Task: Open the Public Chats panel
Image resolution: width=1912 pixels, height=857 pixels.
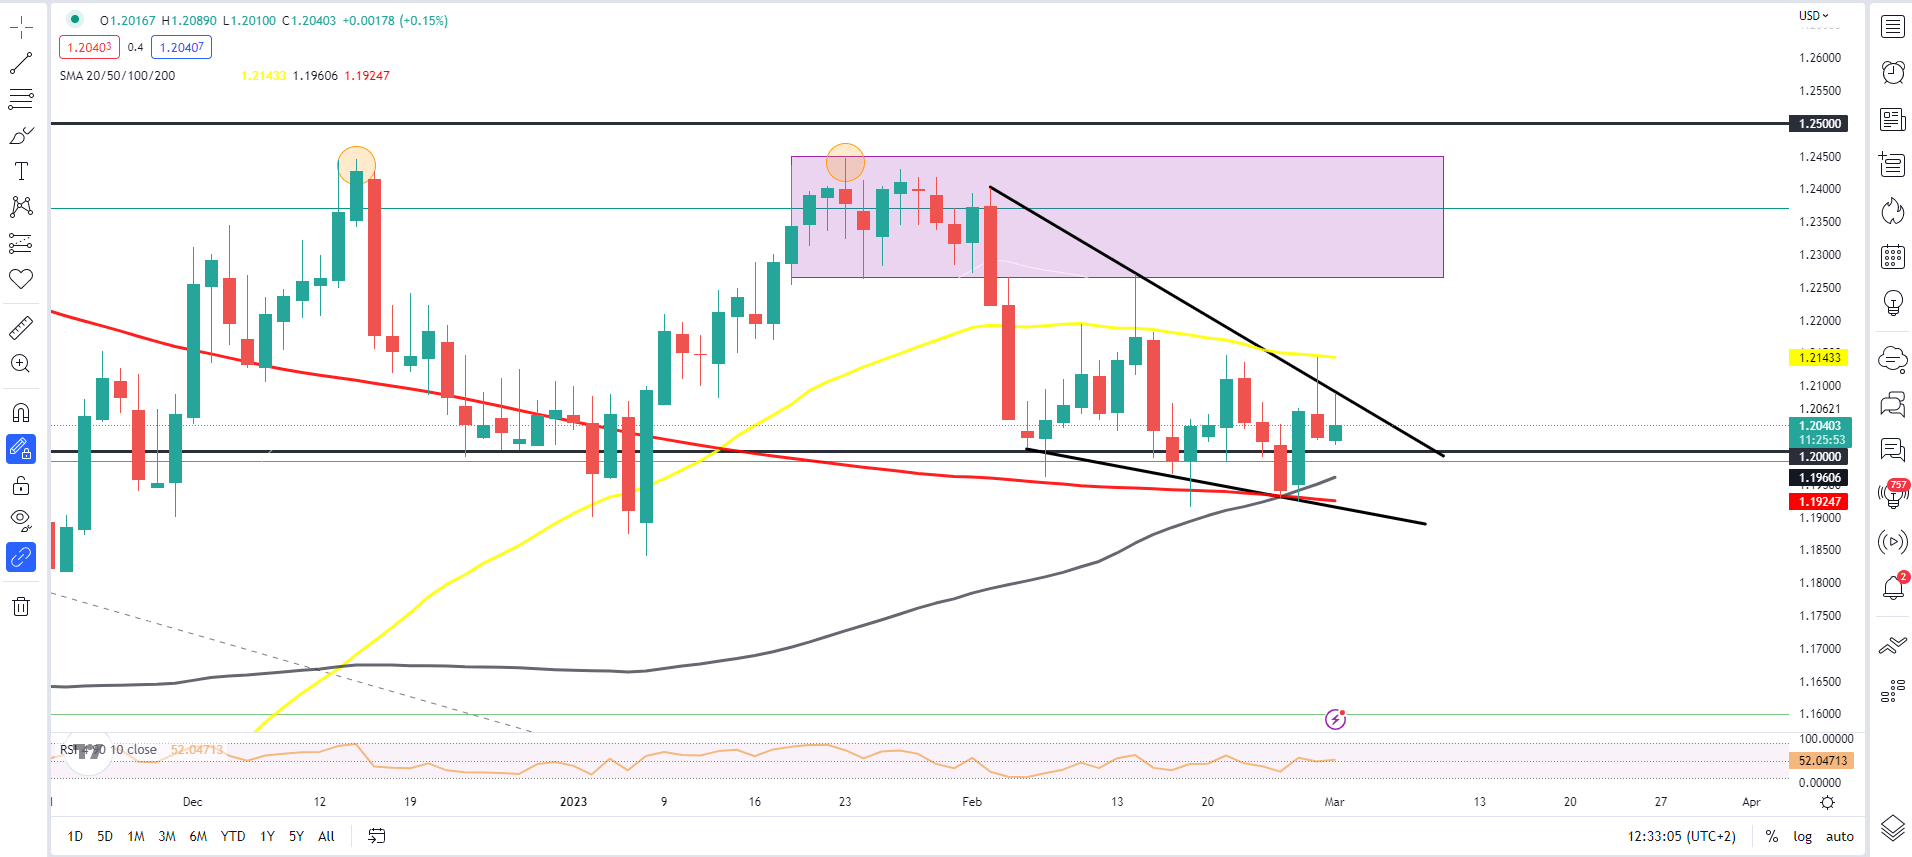Action: click(1893, 404)
